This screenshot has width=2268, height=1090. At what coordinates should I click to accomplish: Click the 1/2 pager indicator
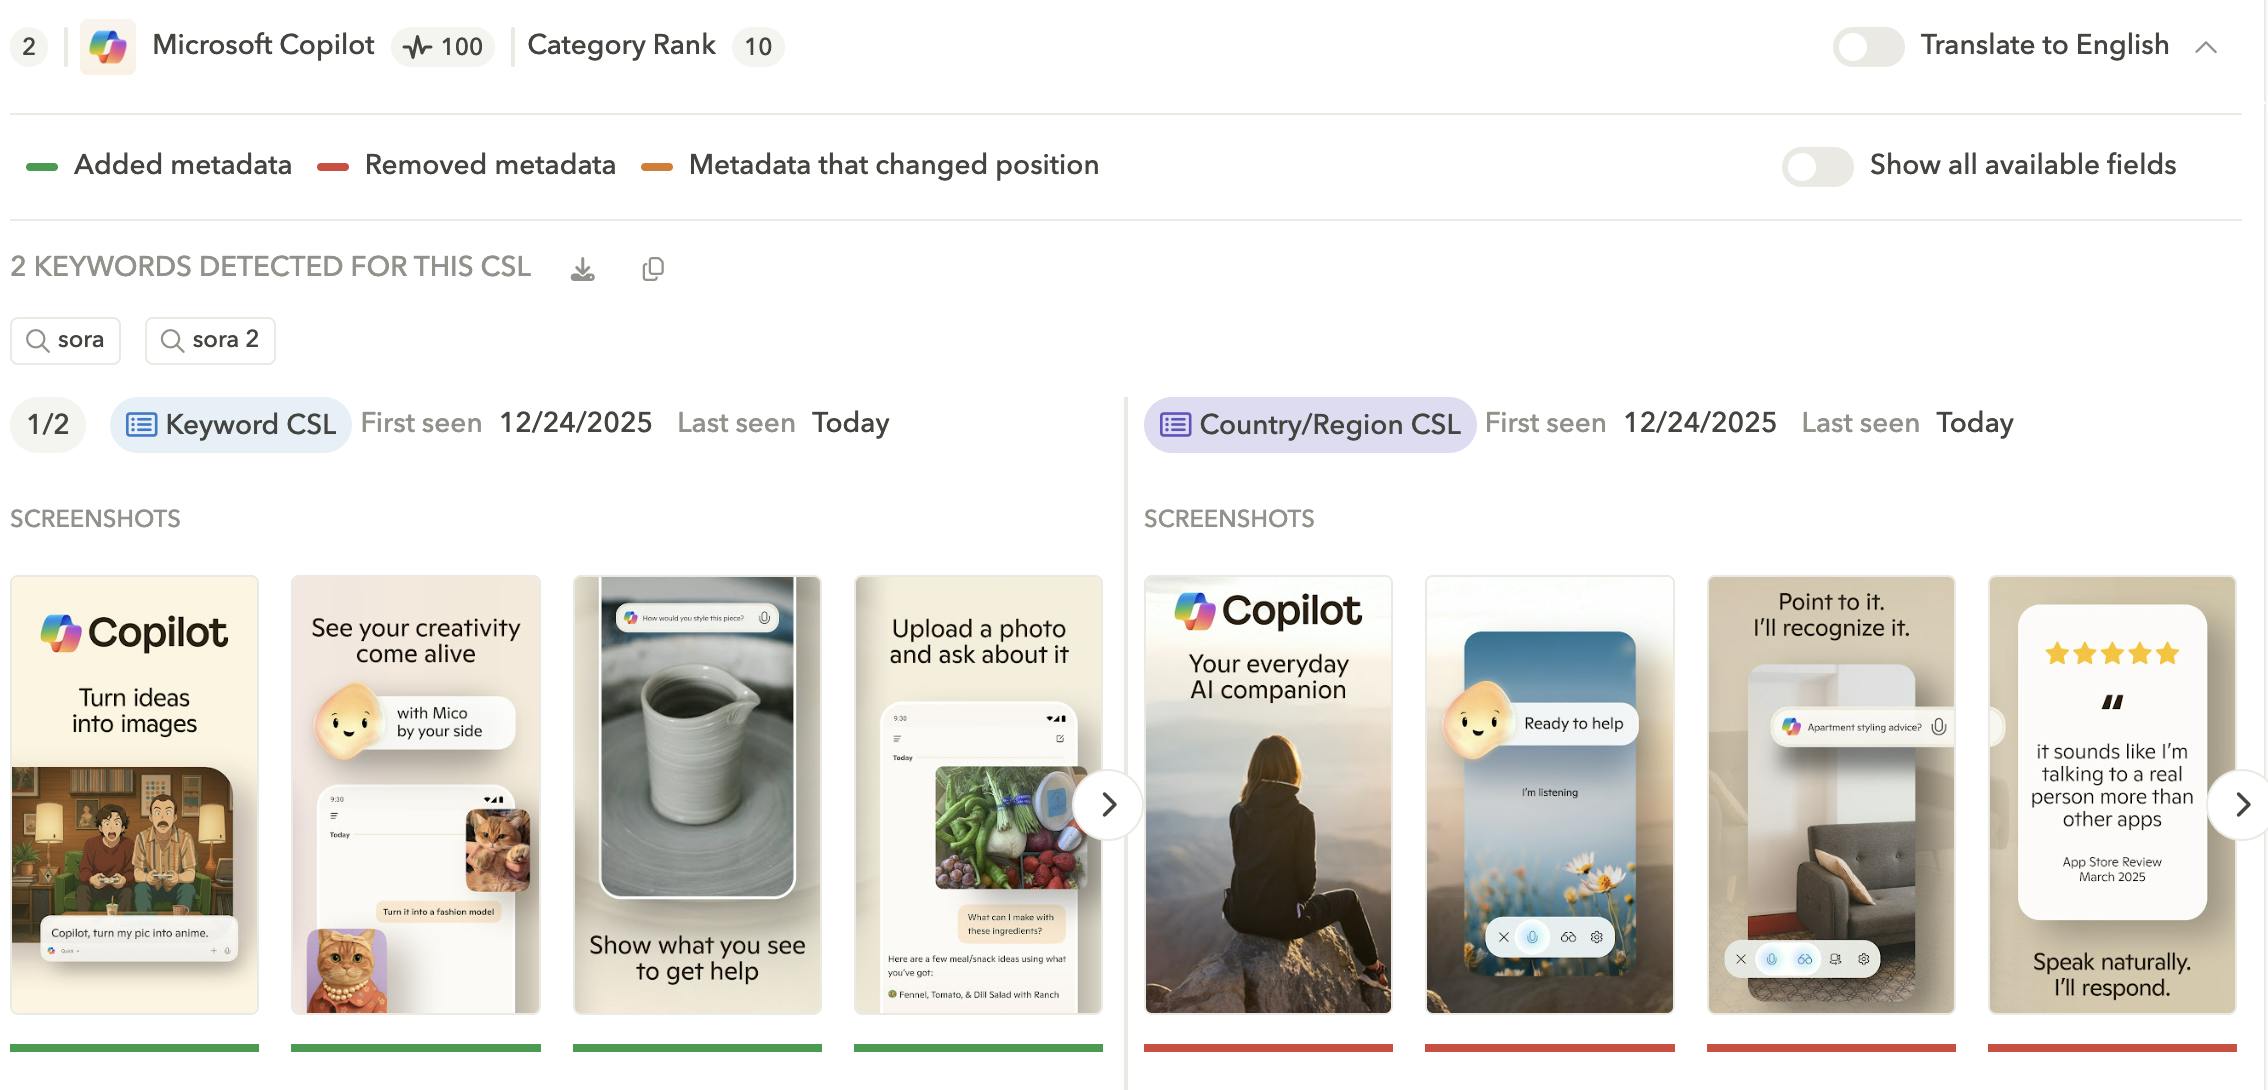tap(47, 424)
